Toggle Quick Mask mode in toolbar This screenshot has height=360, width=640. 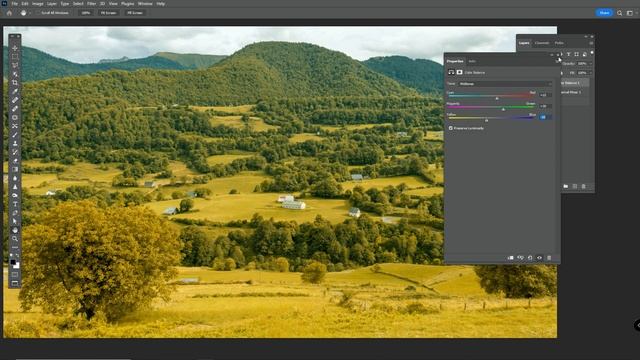pos(15,275)
